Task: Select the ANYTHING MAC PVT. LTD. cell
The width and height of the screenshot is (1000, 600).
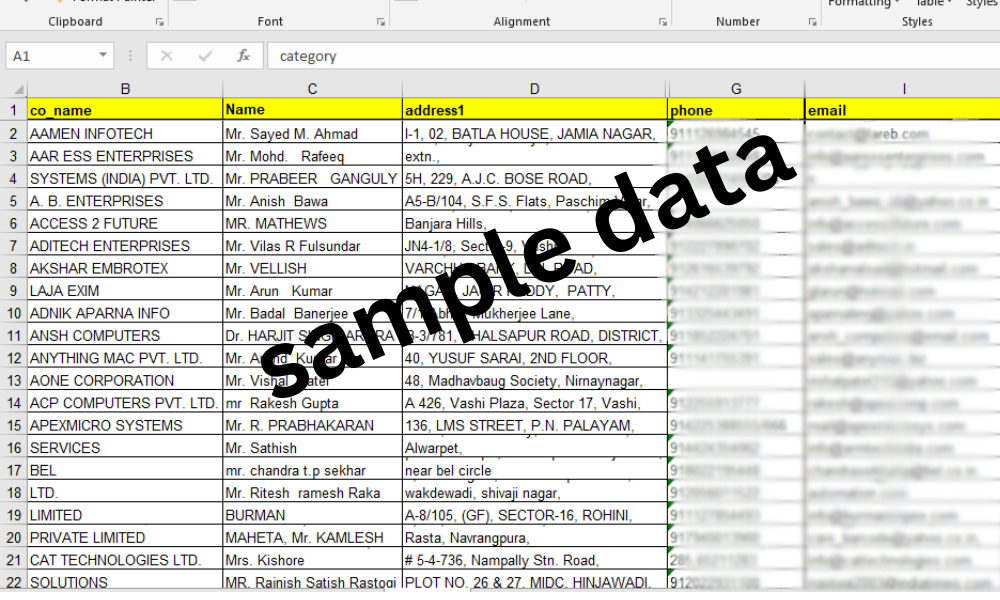Action: (x=125, y=358)
